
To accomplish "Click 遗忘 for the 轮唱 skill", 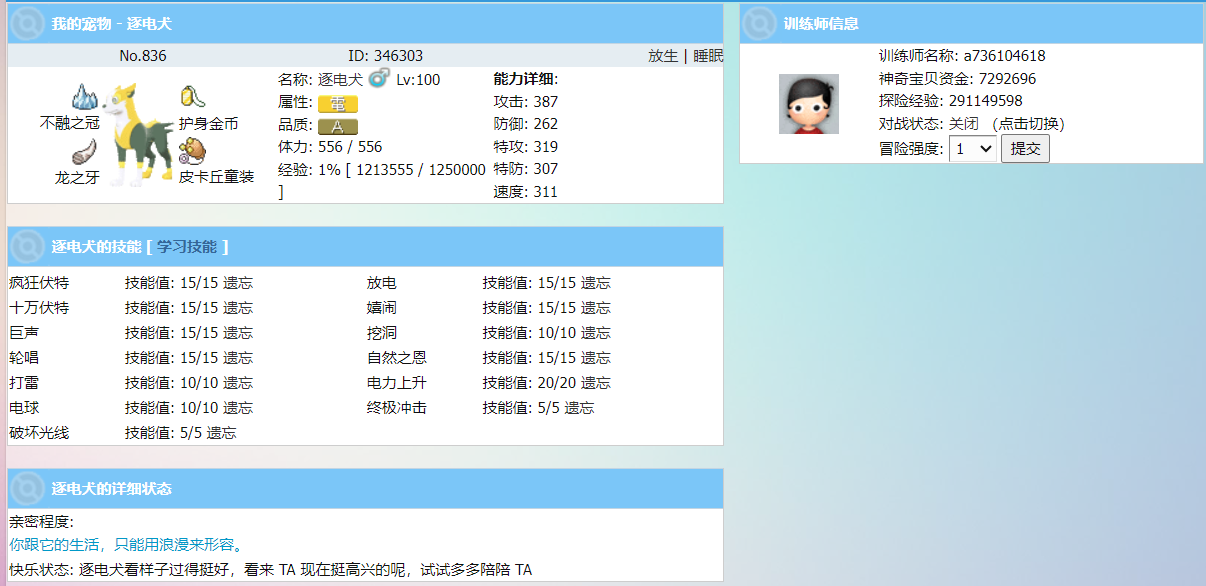I will [238, 358].
